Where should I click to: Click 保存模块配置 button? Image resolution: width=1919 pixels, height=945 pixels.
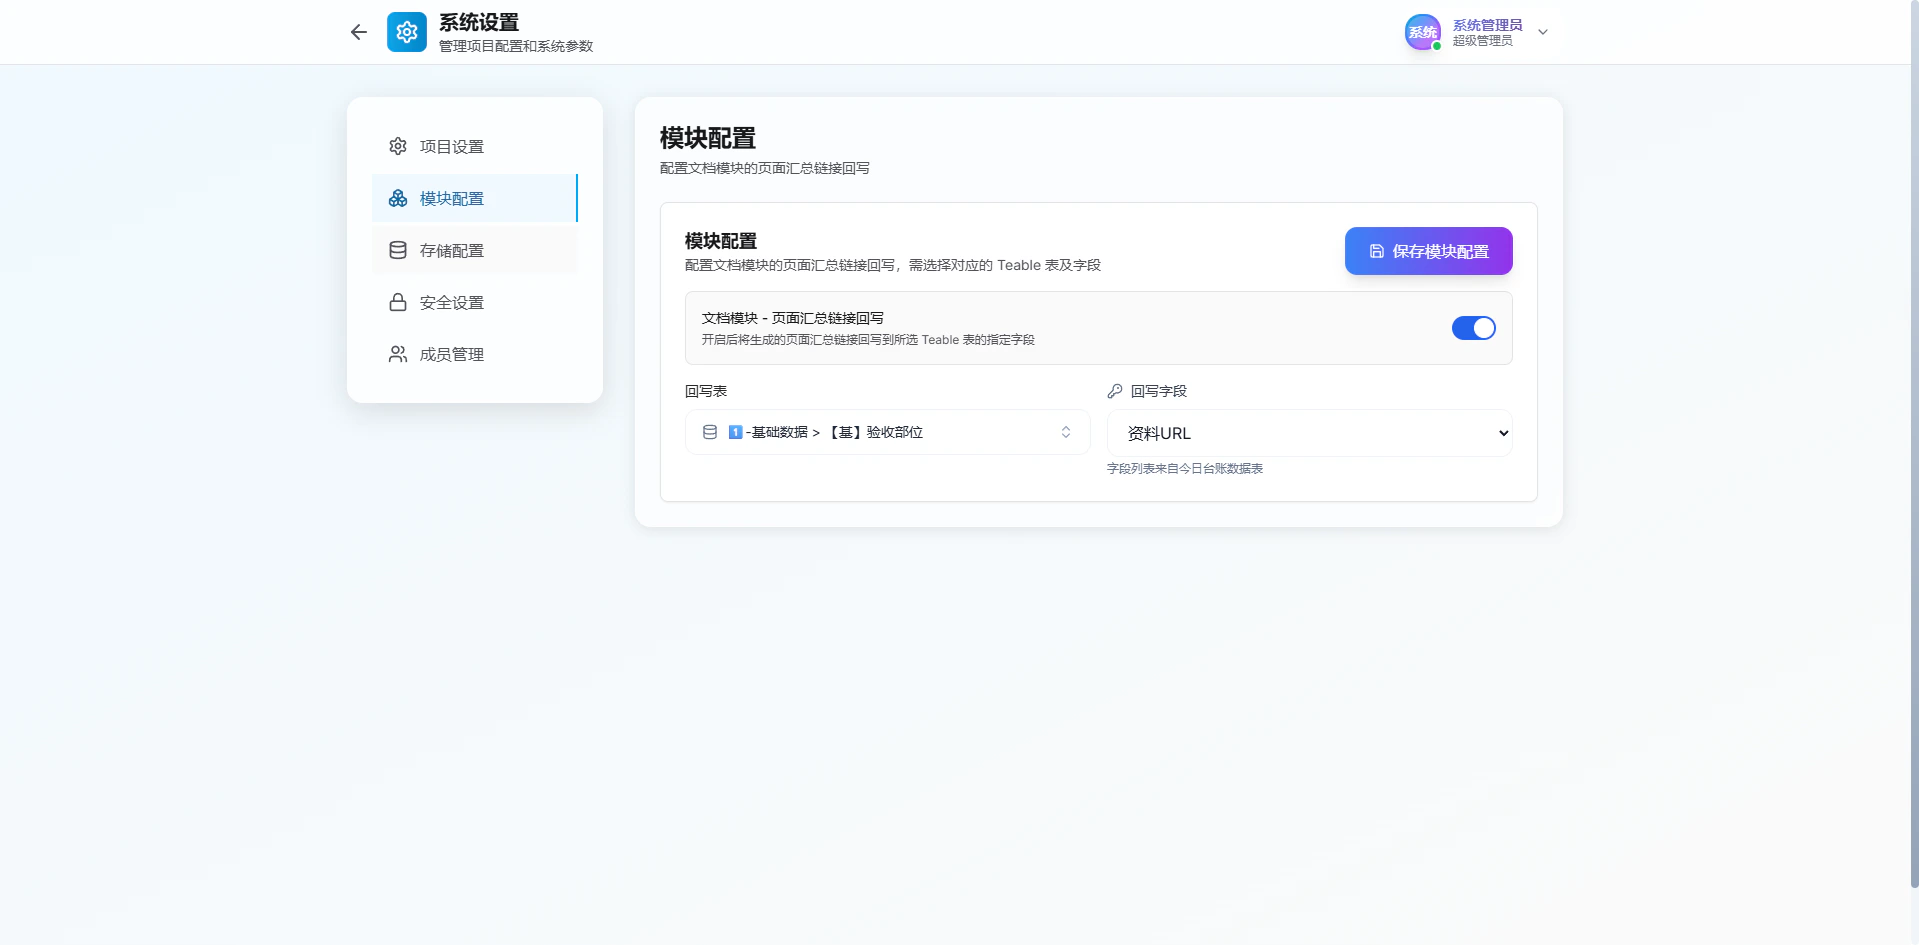1428,251
